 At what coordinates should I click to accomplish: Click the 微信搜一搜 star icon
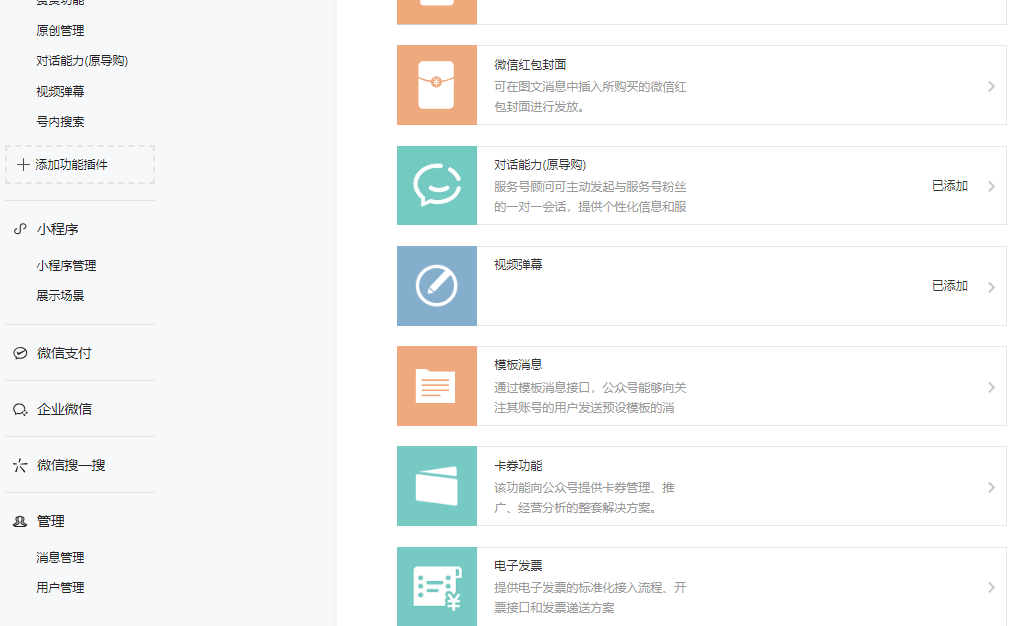coord(20,465)
